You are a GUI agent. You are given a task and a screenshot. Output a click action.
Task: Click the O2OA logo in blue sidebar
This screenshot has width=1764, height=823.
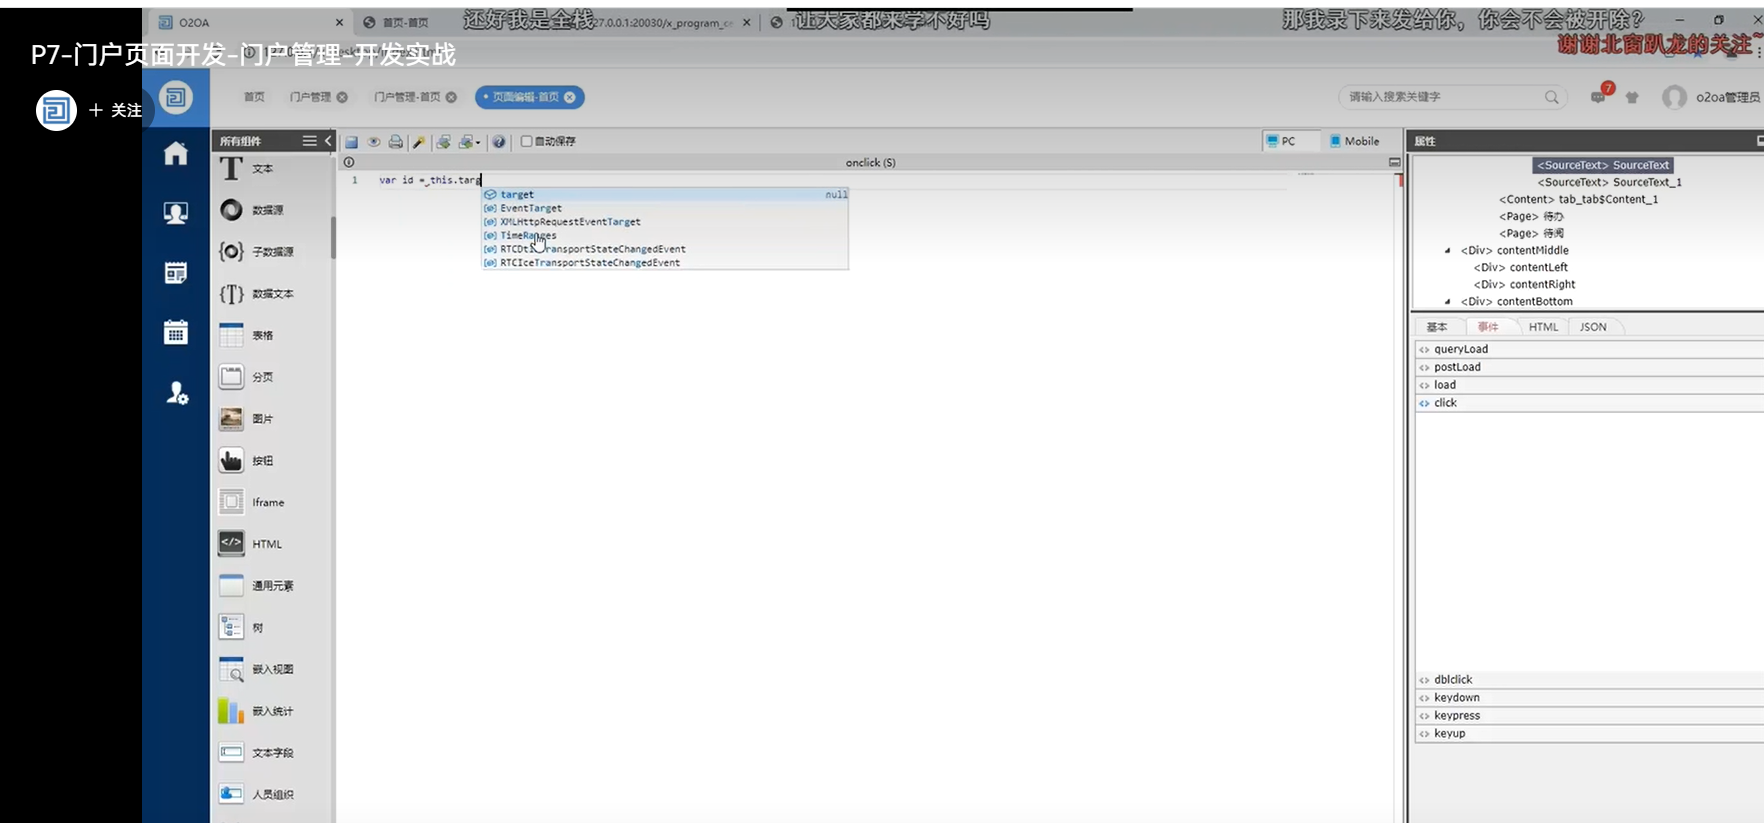click(x=176, y=97)
